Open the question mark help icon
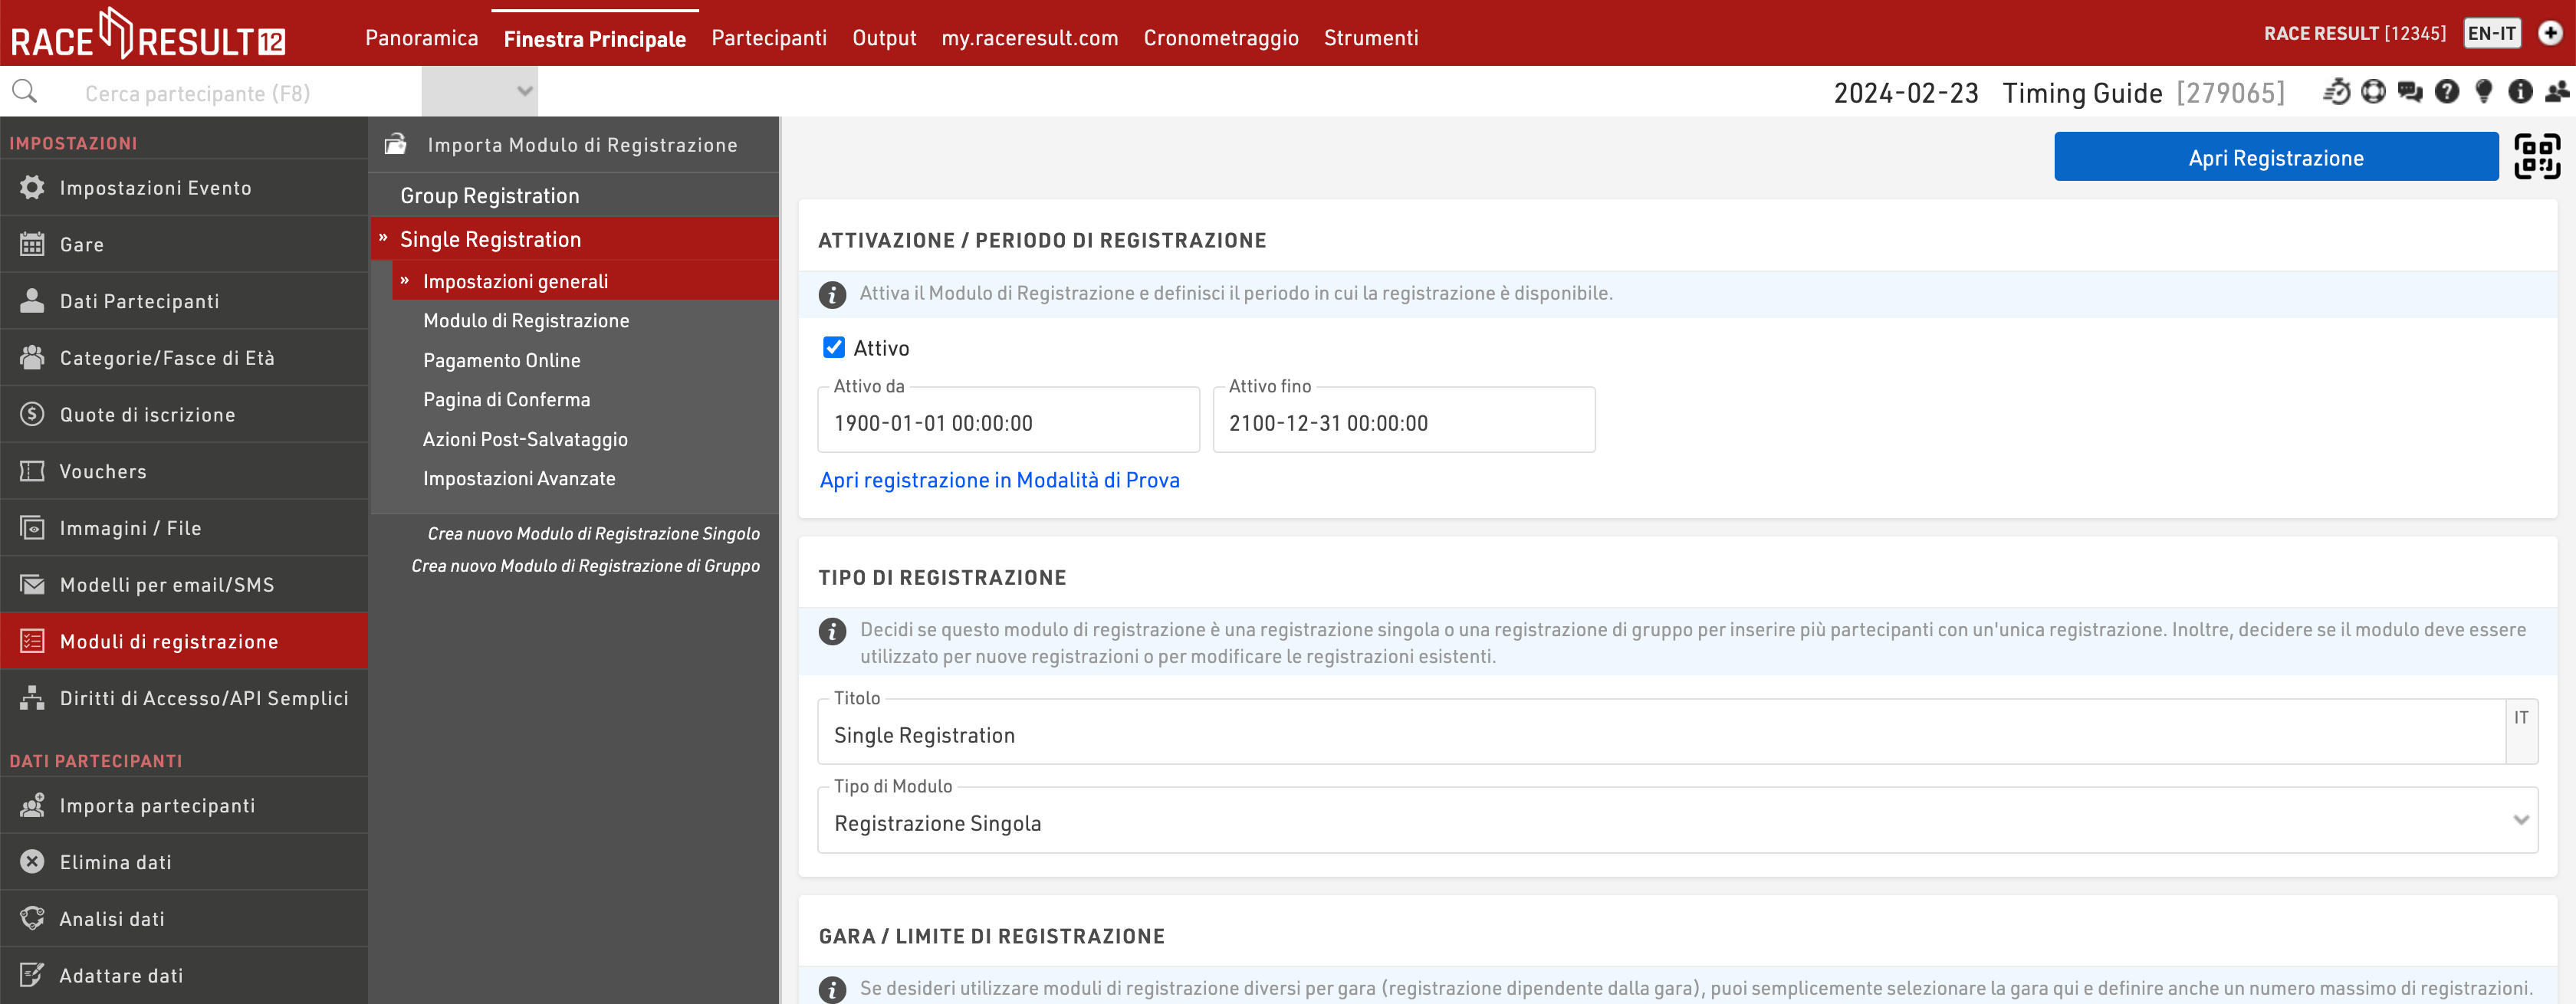 click(2447, 92)
